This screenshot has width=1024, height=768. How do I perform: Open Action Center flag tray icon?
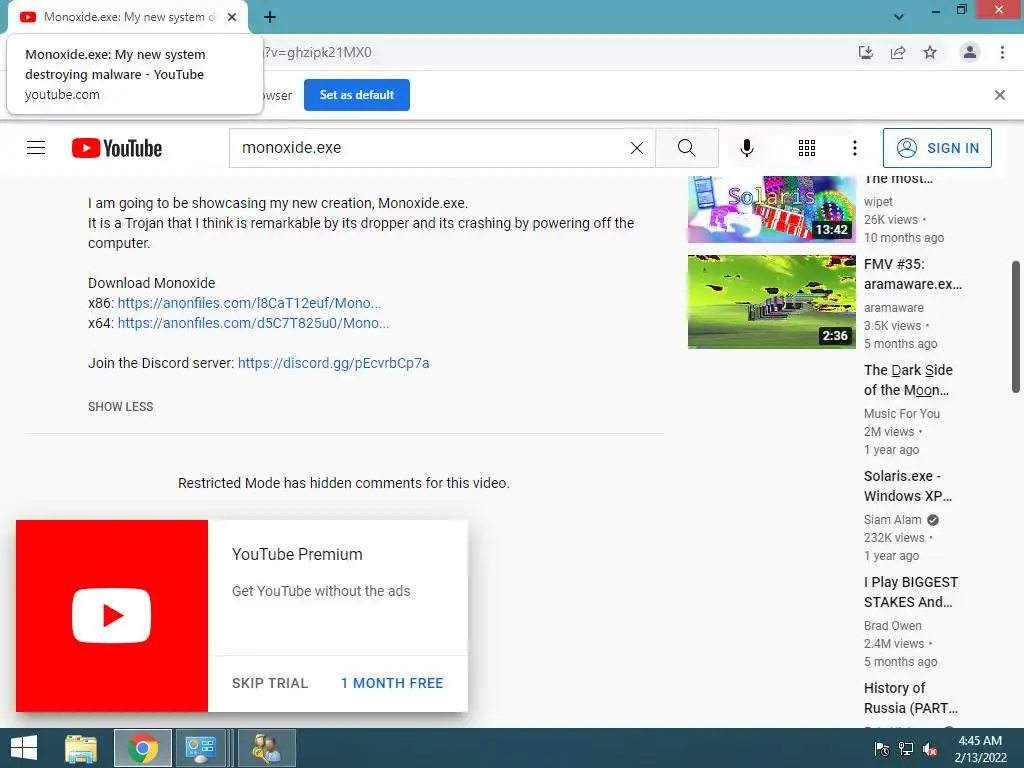[x=881, y=749]
